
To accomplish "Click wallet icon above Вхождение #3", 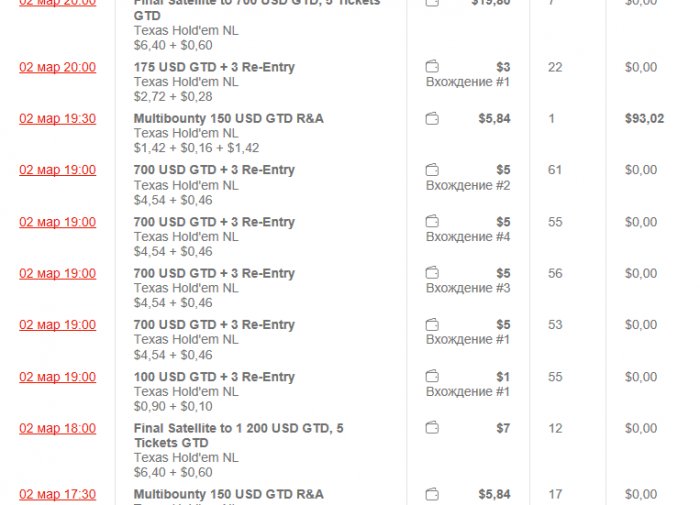I will coord(432,273).
